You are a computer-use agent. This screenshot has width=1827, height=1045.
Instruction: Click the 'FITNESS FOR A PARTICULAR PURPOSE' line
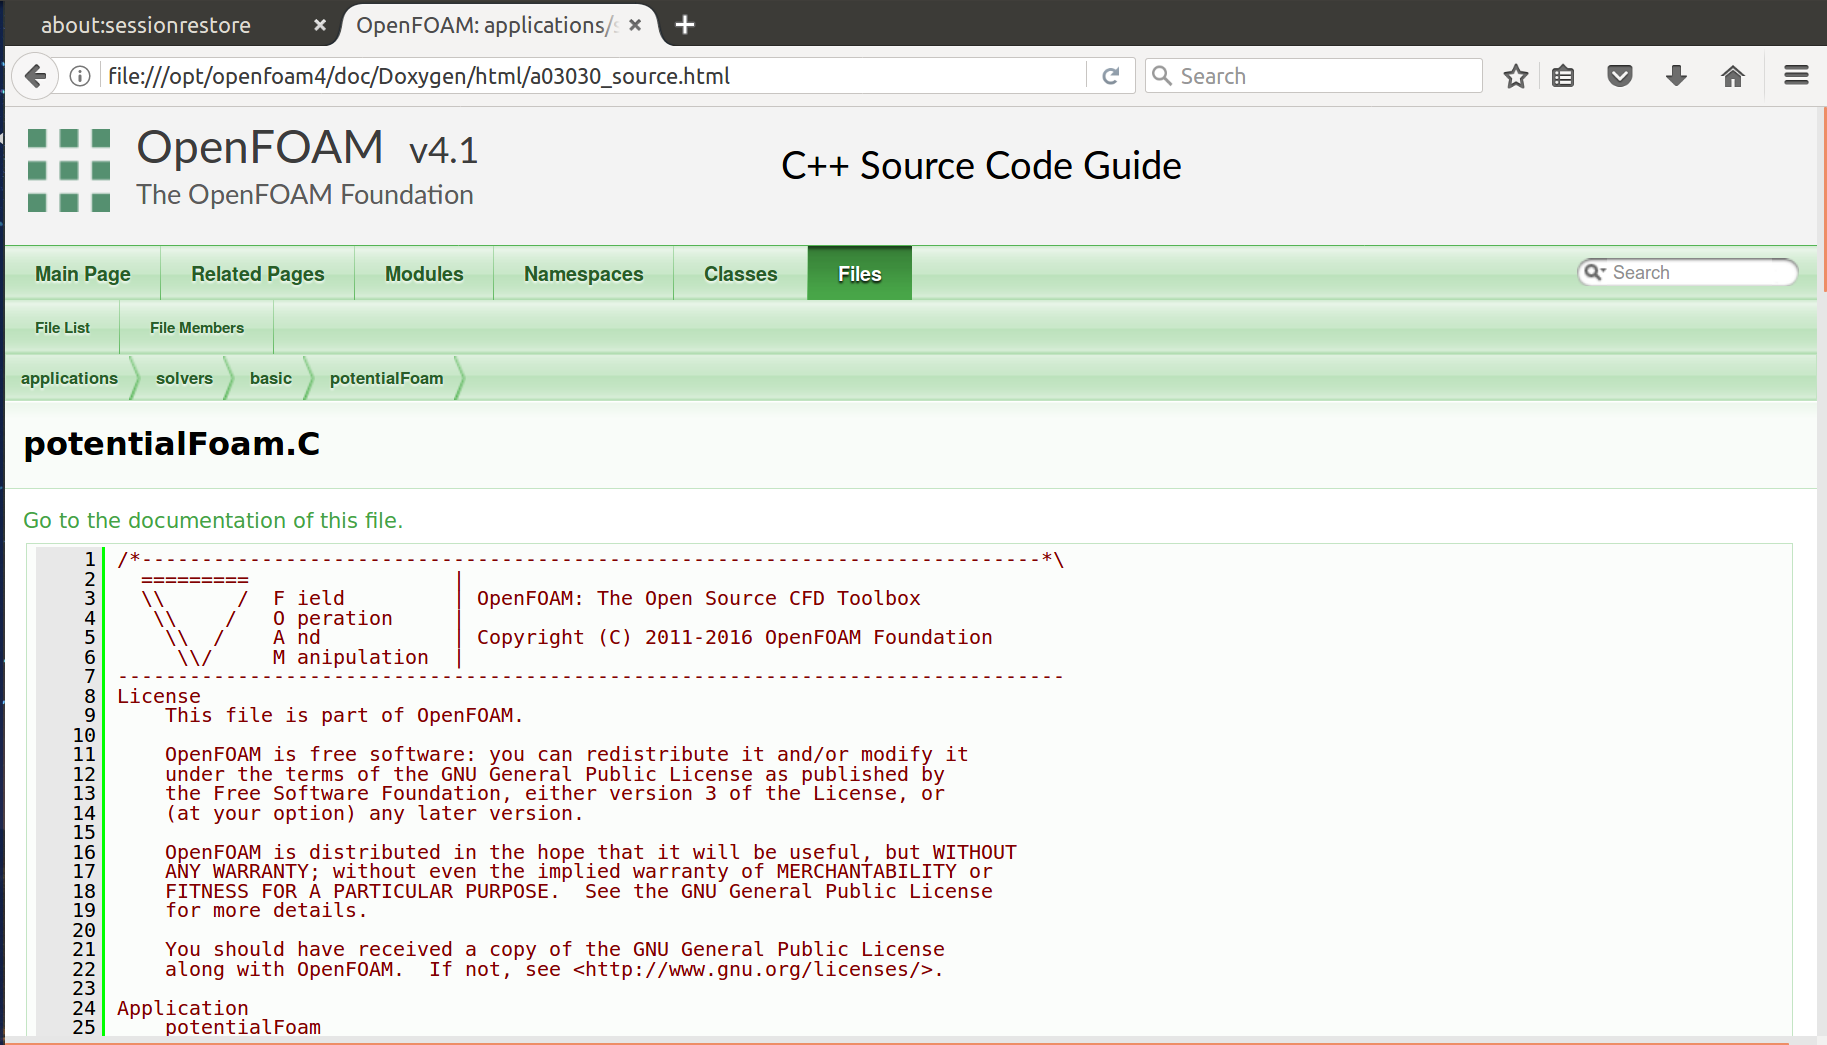(x=579, y=892)
